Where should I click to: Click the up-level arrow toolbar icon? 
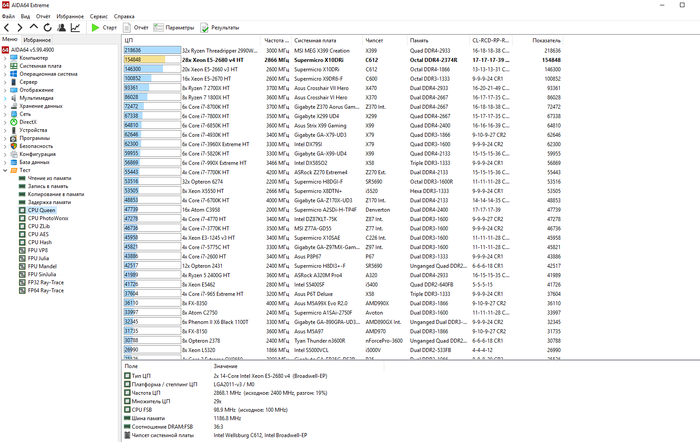[33, 27]
